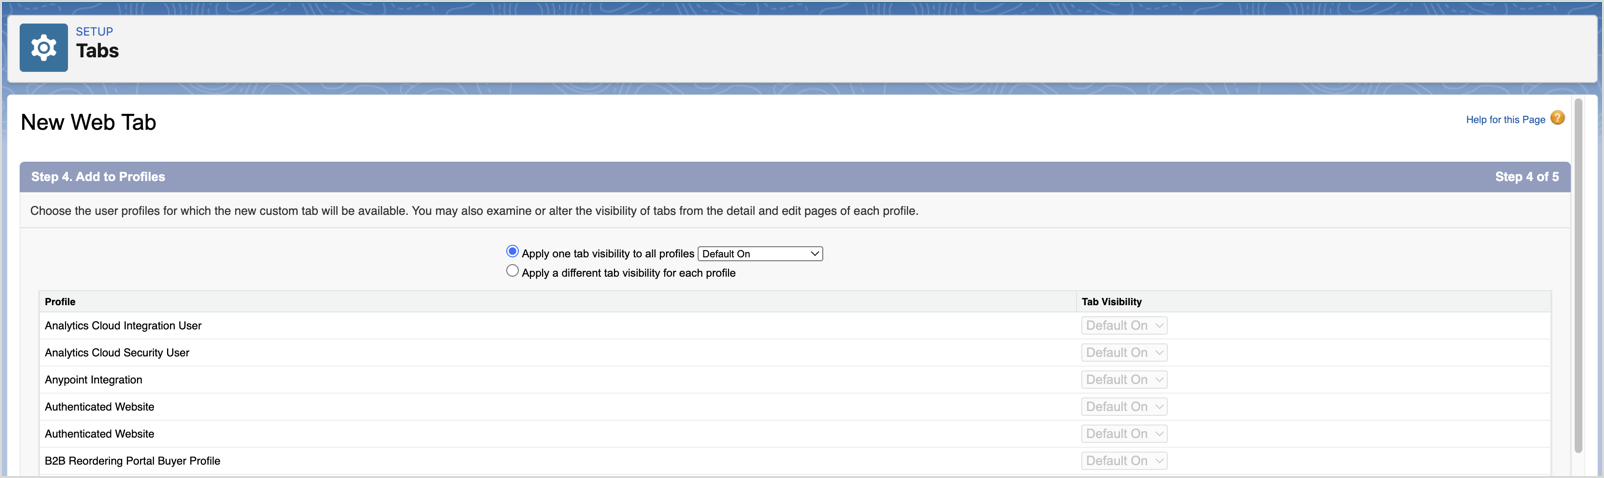Click the B2B Reordering Portal Buyer Profile name
1604x478 pixels.
click(x=132, y=461)
